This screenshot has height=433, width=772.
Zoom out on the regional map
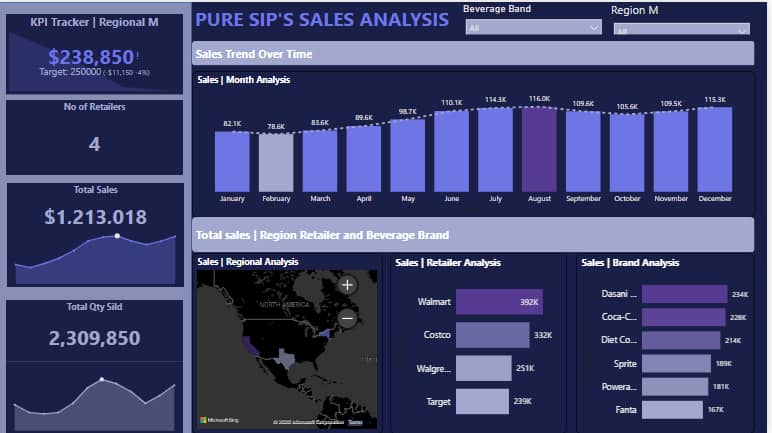click(x=347, y=319)
